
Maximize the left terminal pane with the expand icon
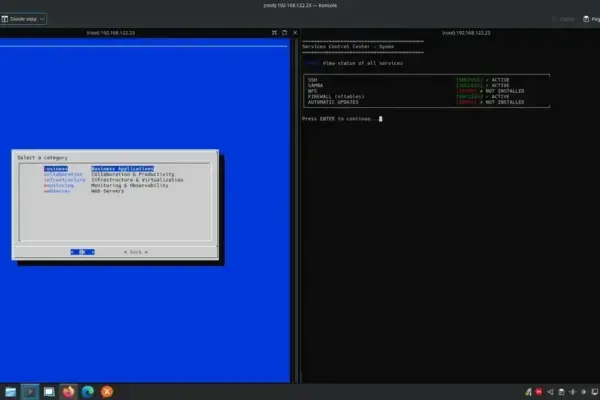pyautogui.click(x=274, y=33)
